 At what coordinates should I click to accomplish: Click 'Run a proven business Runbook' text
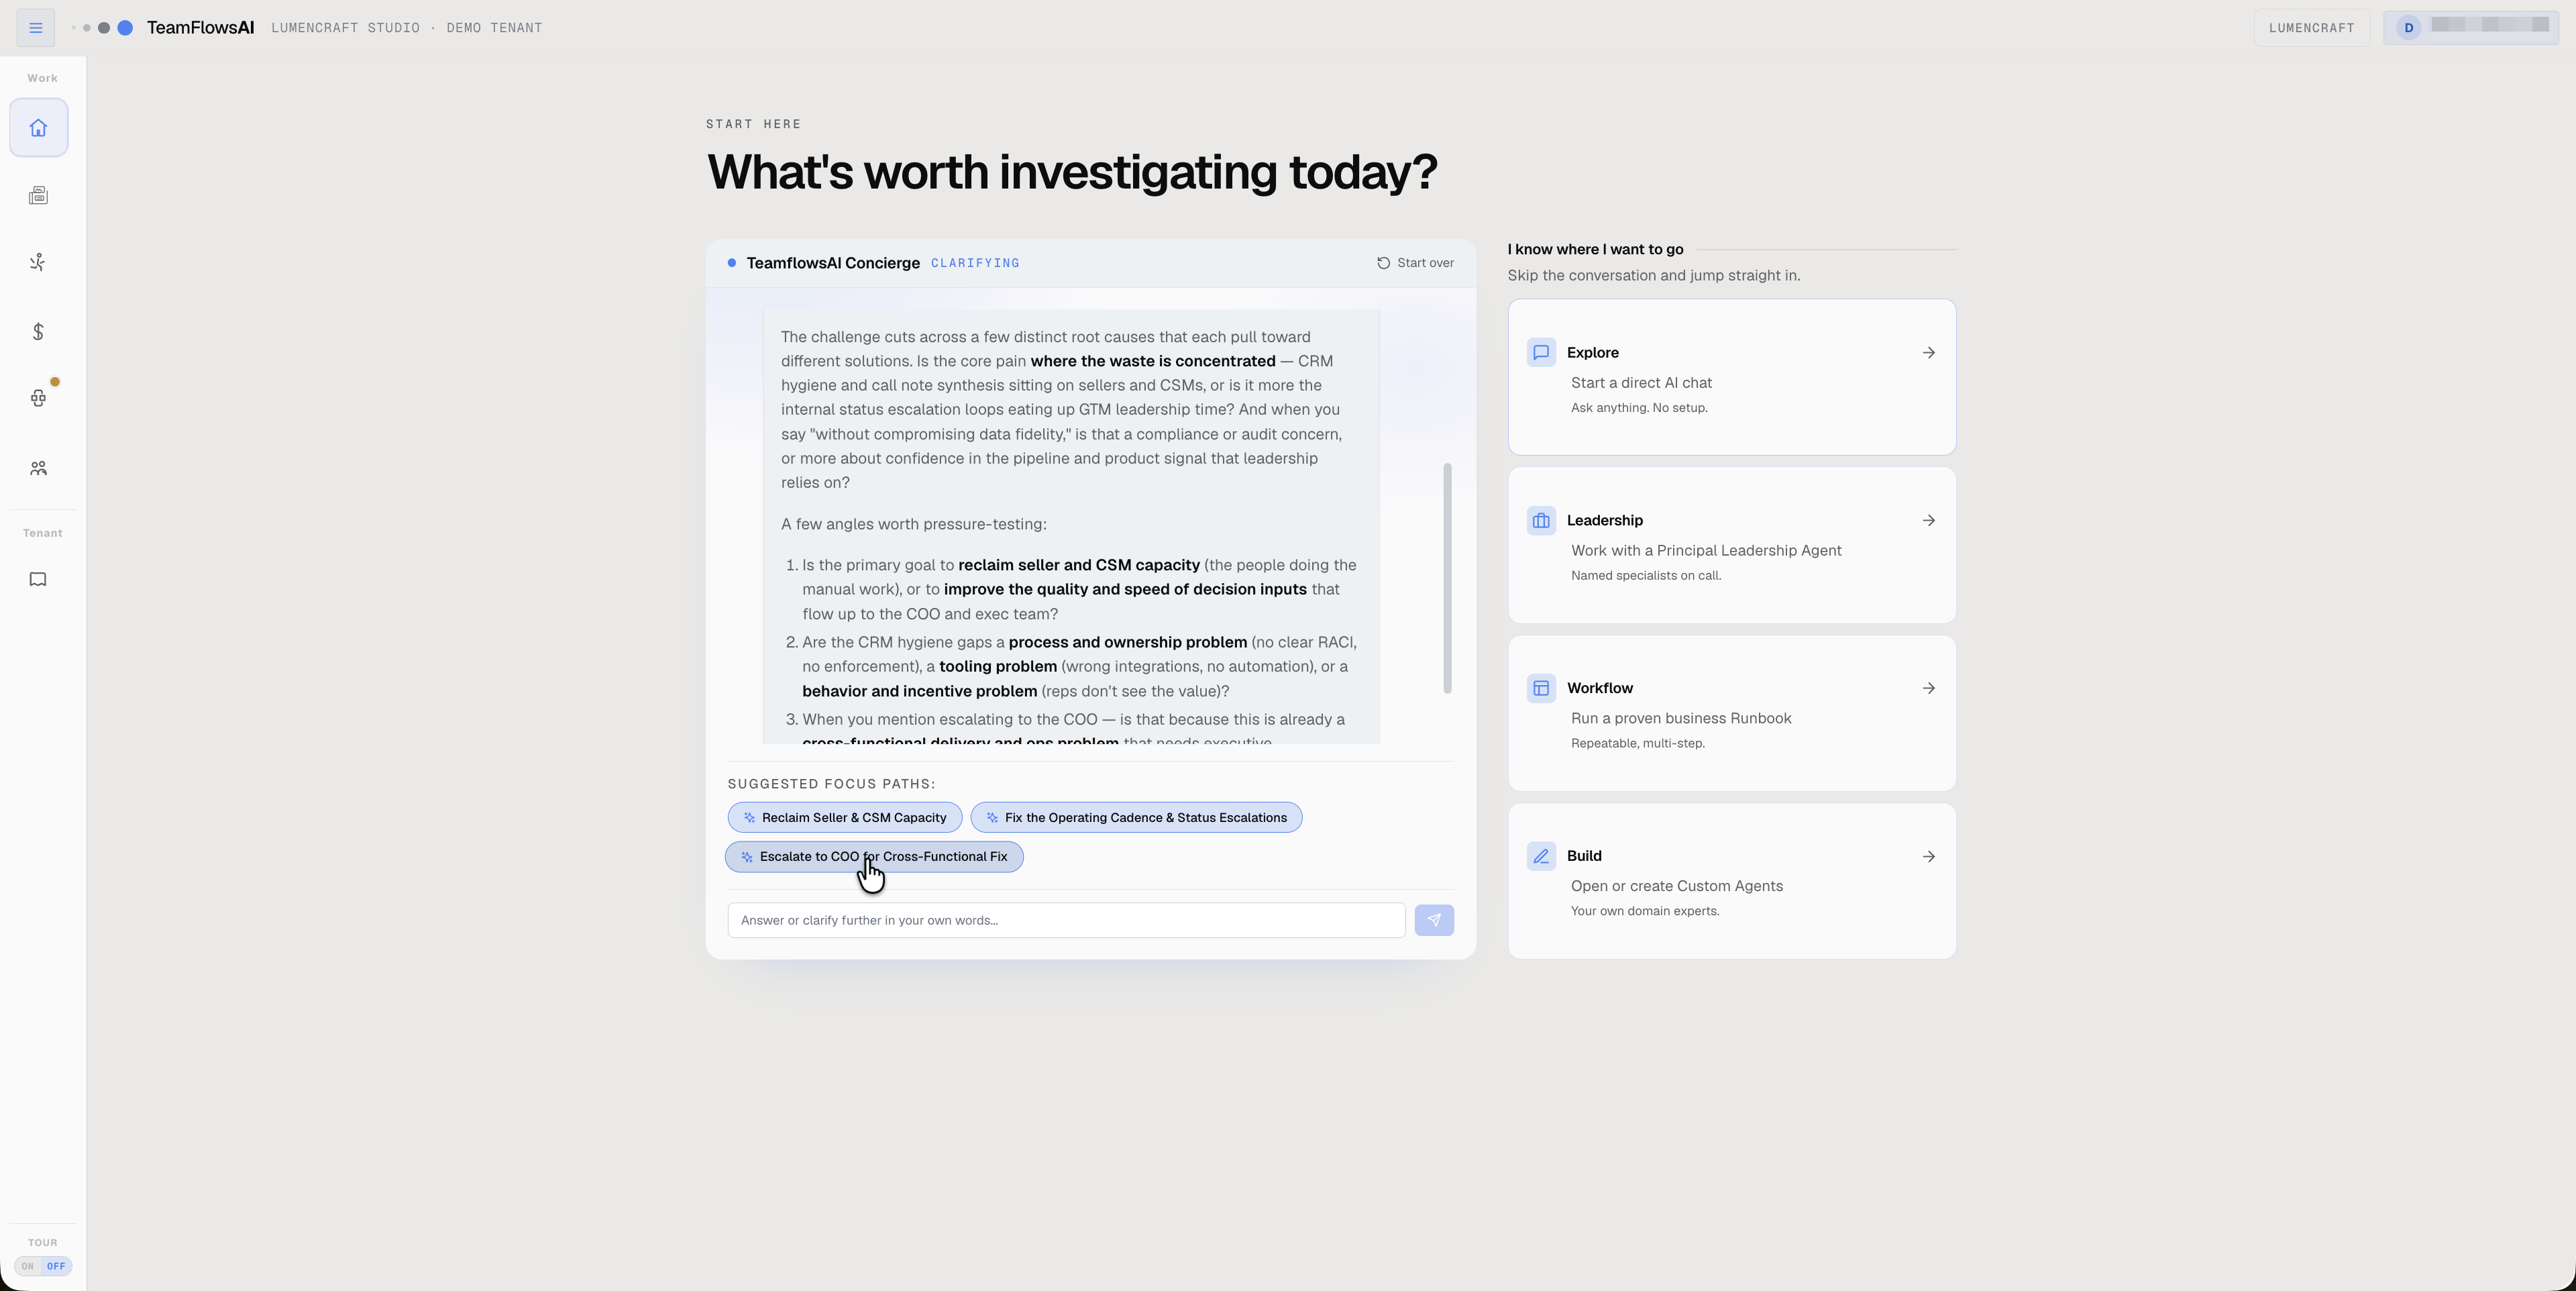pyautogui.click(x=1681, y=718)
